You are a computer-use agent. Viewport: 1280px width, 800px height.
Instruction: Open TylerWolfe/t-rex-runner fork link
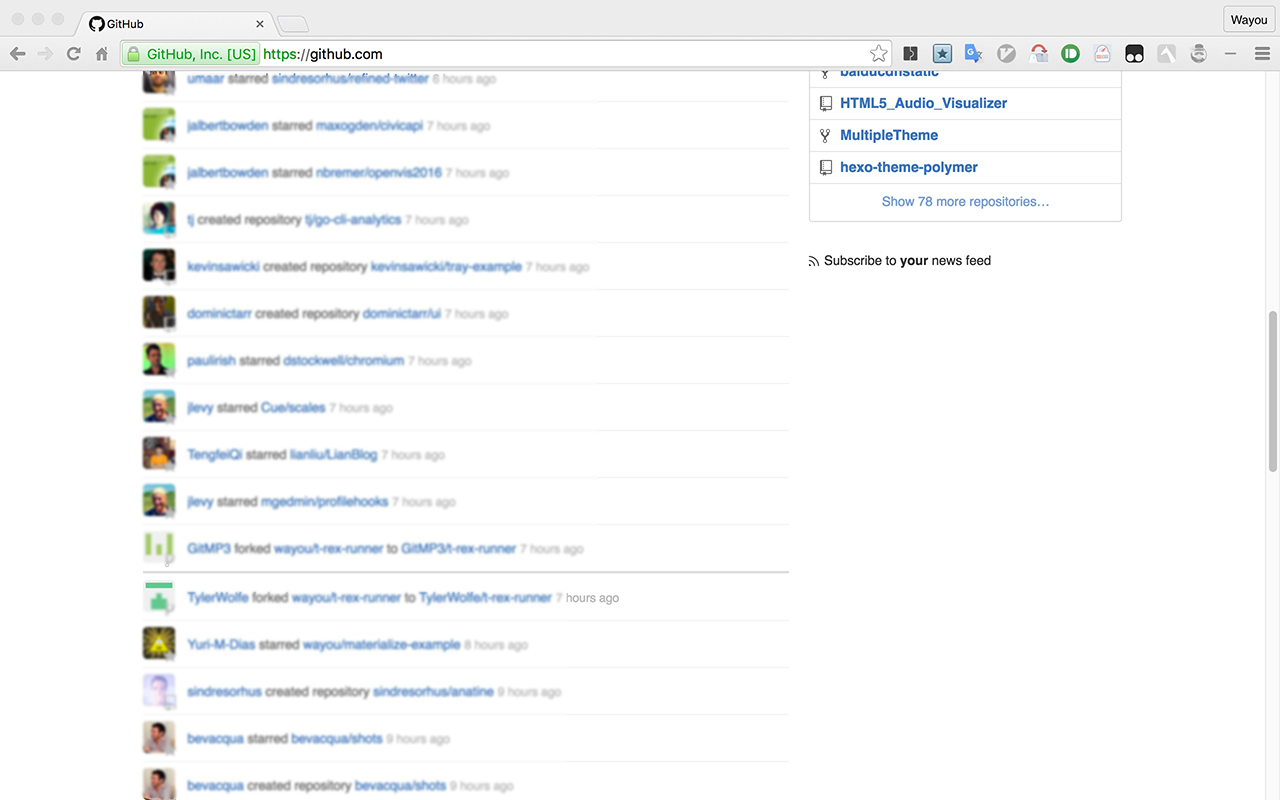tap(485, 598)
